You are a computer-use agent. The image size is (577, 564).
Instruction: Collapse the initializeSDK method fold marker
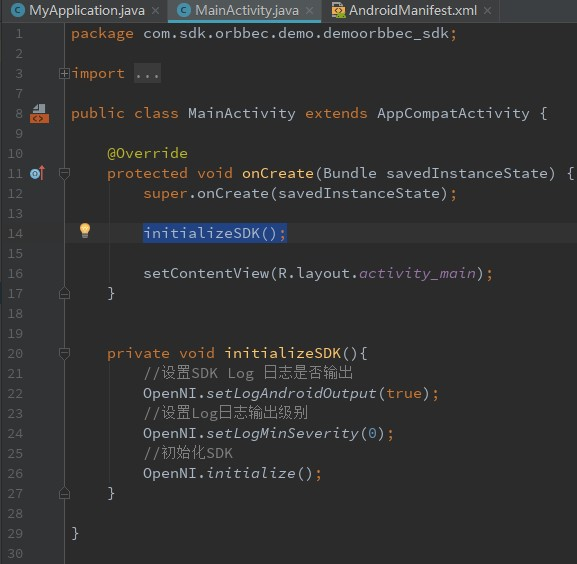coord(64,354)
